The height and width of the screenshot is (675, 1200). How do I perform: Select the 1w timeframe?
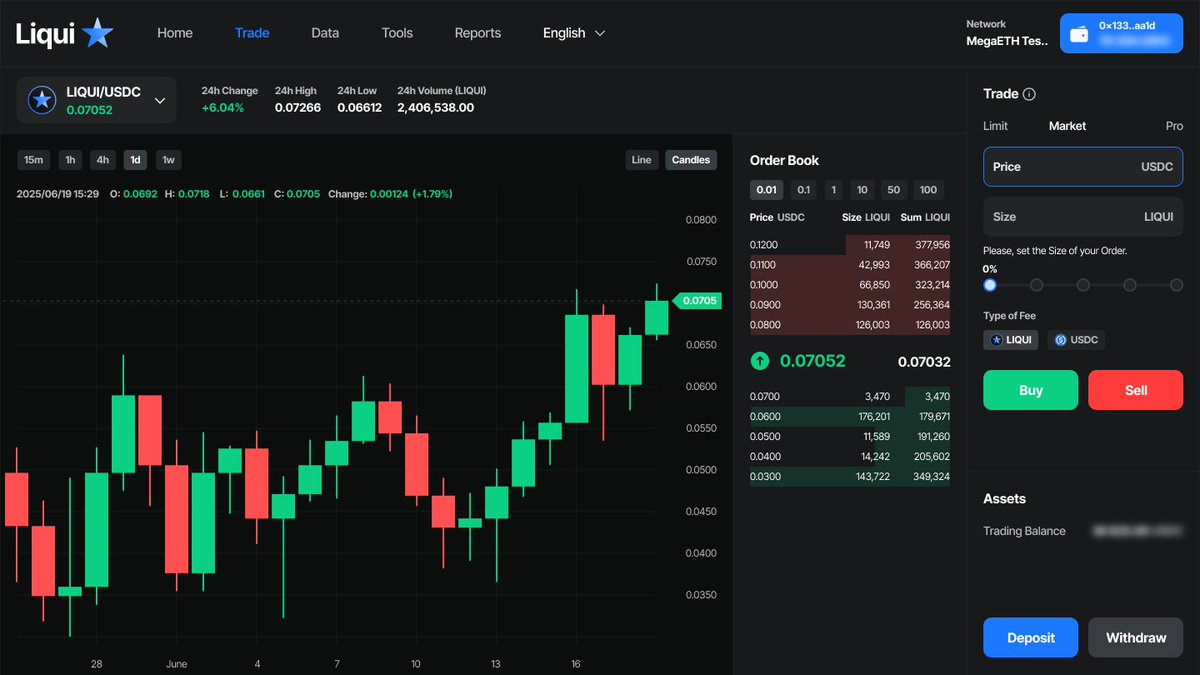click(166, 159)
